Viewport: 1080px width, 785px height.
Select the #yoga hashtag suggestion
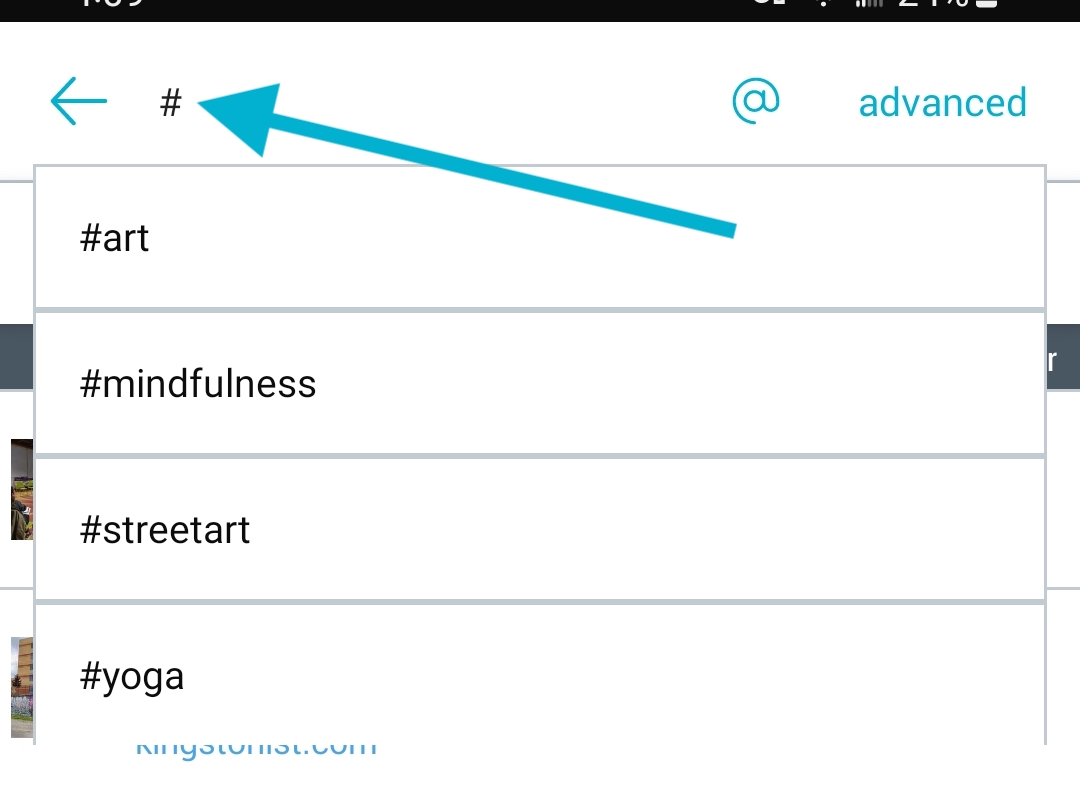[540, 675]
